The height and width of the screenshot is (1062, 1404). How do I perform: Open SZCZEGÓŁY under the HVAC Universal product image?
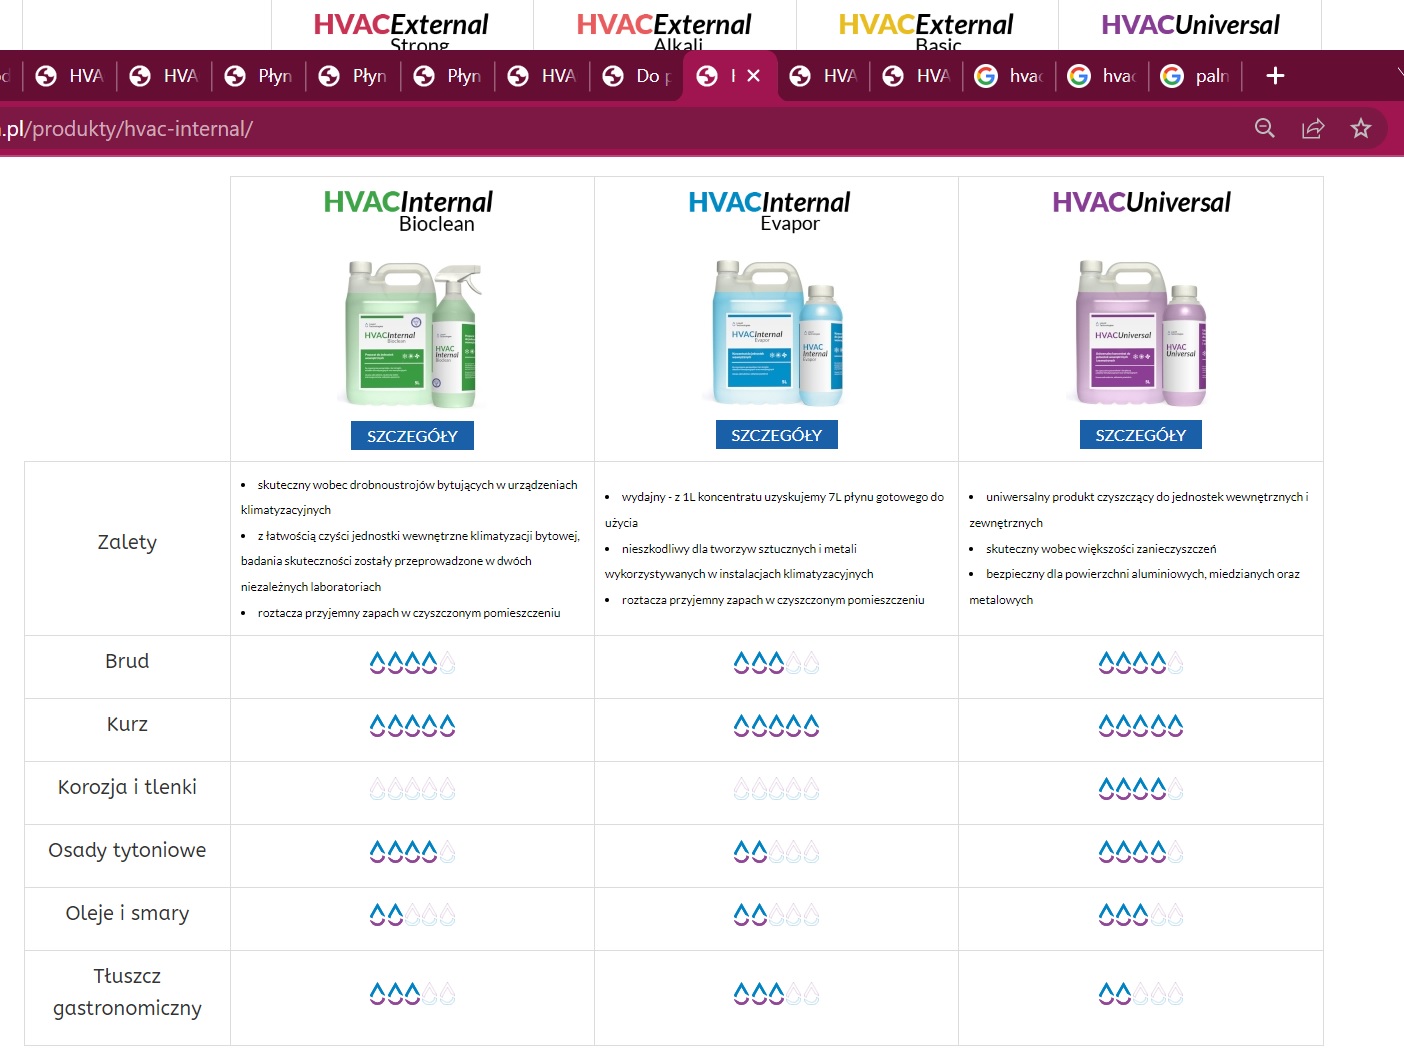pos(1140,435)
